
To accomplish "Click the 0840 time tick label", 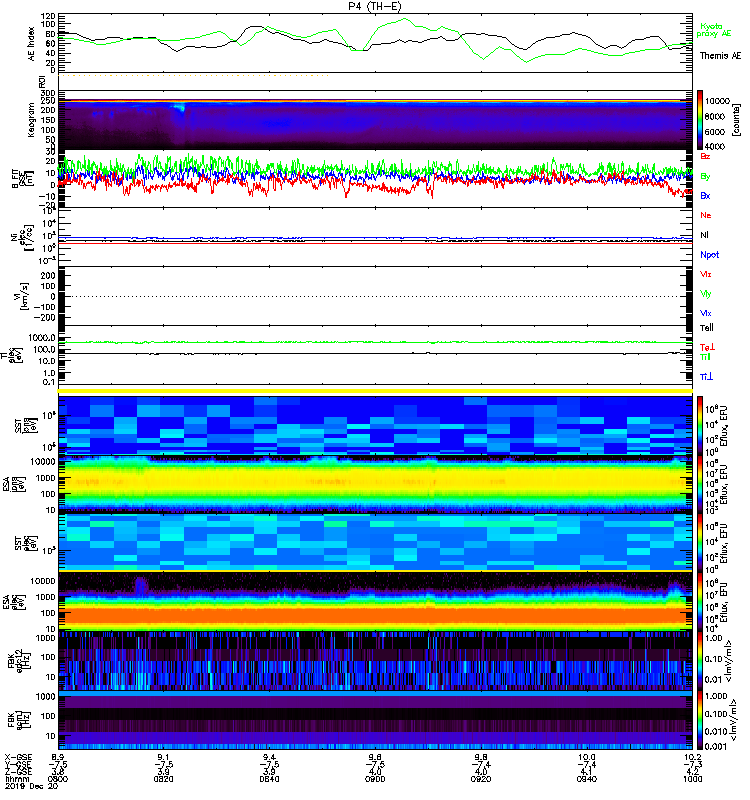I will [269, 780].
